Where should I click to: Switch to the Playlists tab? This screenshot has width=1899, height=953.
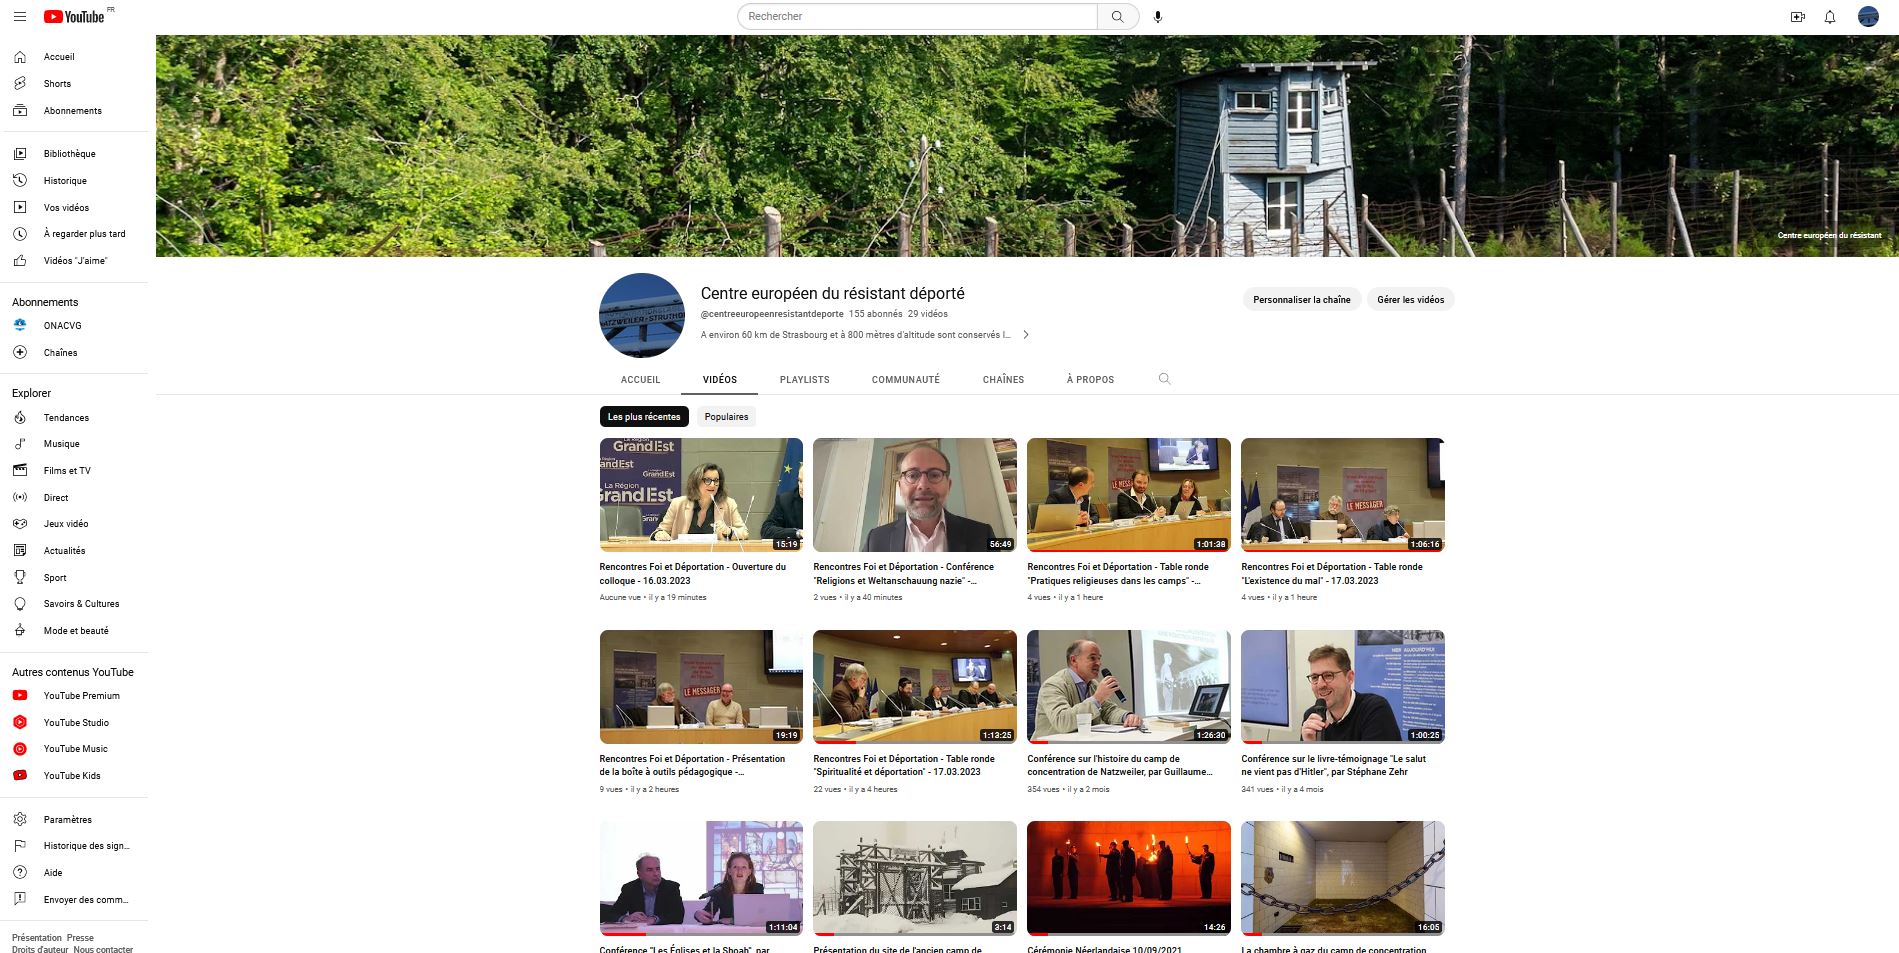(x=804, y=380)
